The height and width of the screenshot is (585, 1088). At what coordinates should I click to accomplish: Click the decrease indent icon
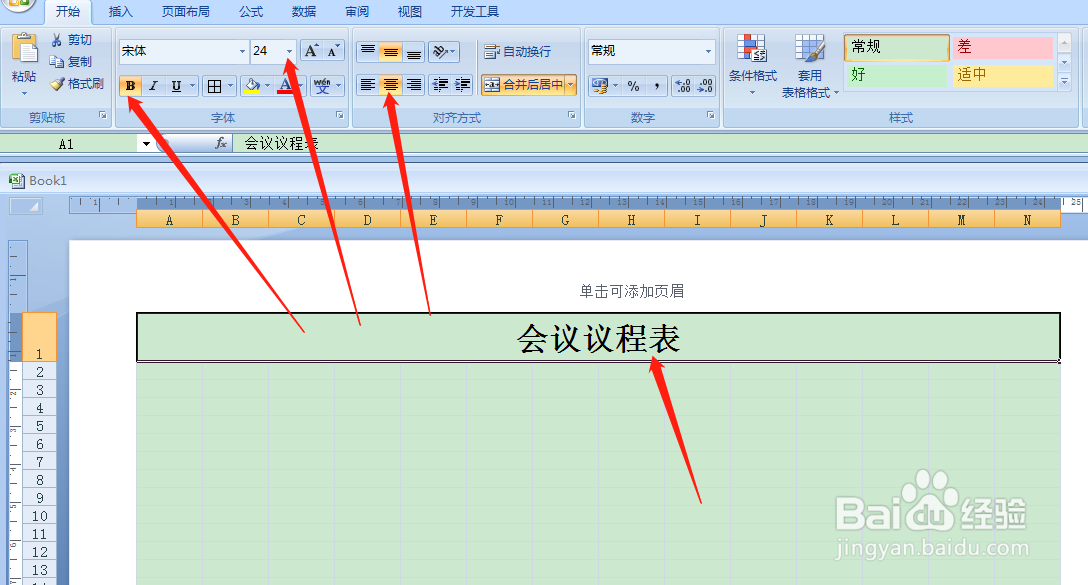440,85
